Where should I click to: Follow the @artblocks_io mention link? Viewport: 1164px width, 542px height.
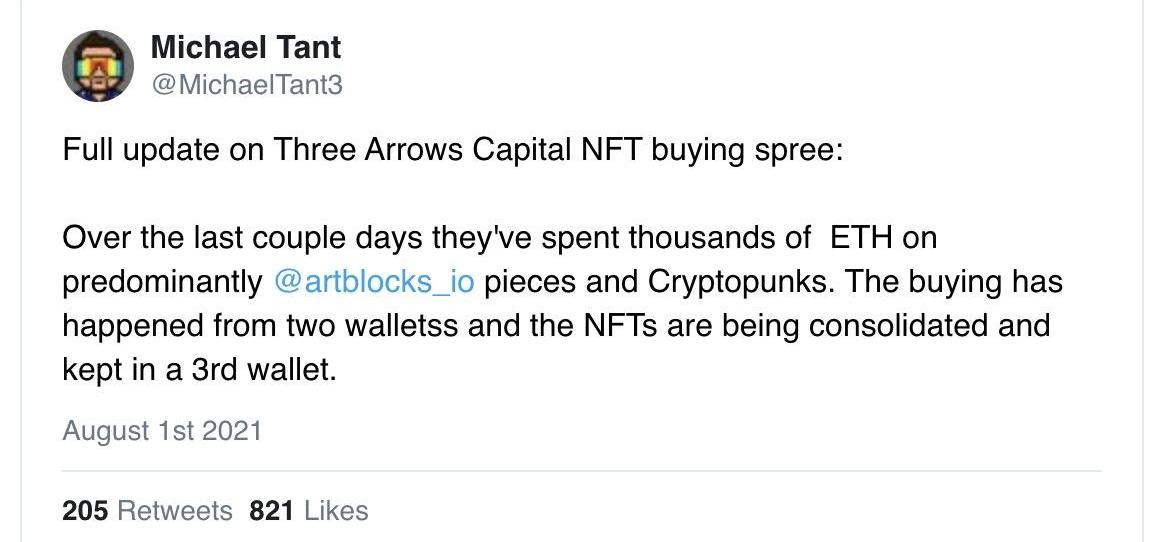pos(373,283)
